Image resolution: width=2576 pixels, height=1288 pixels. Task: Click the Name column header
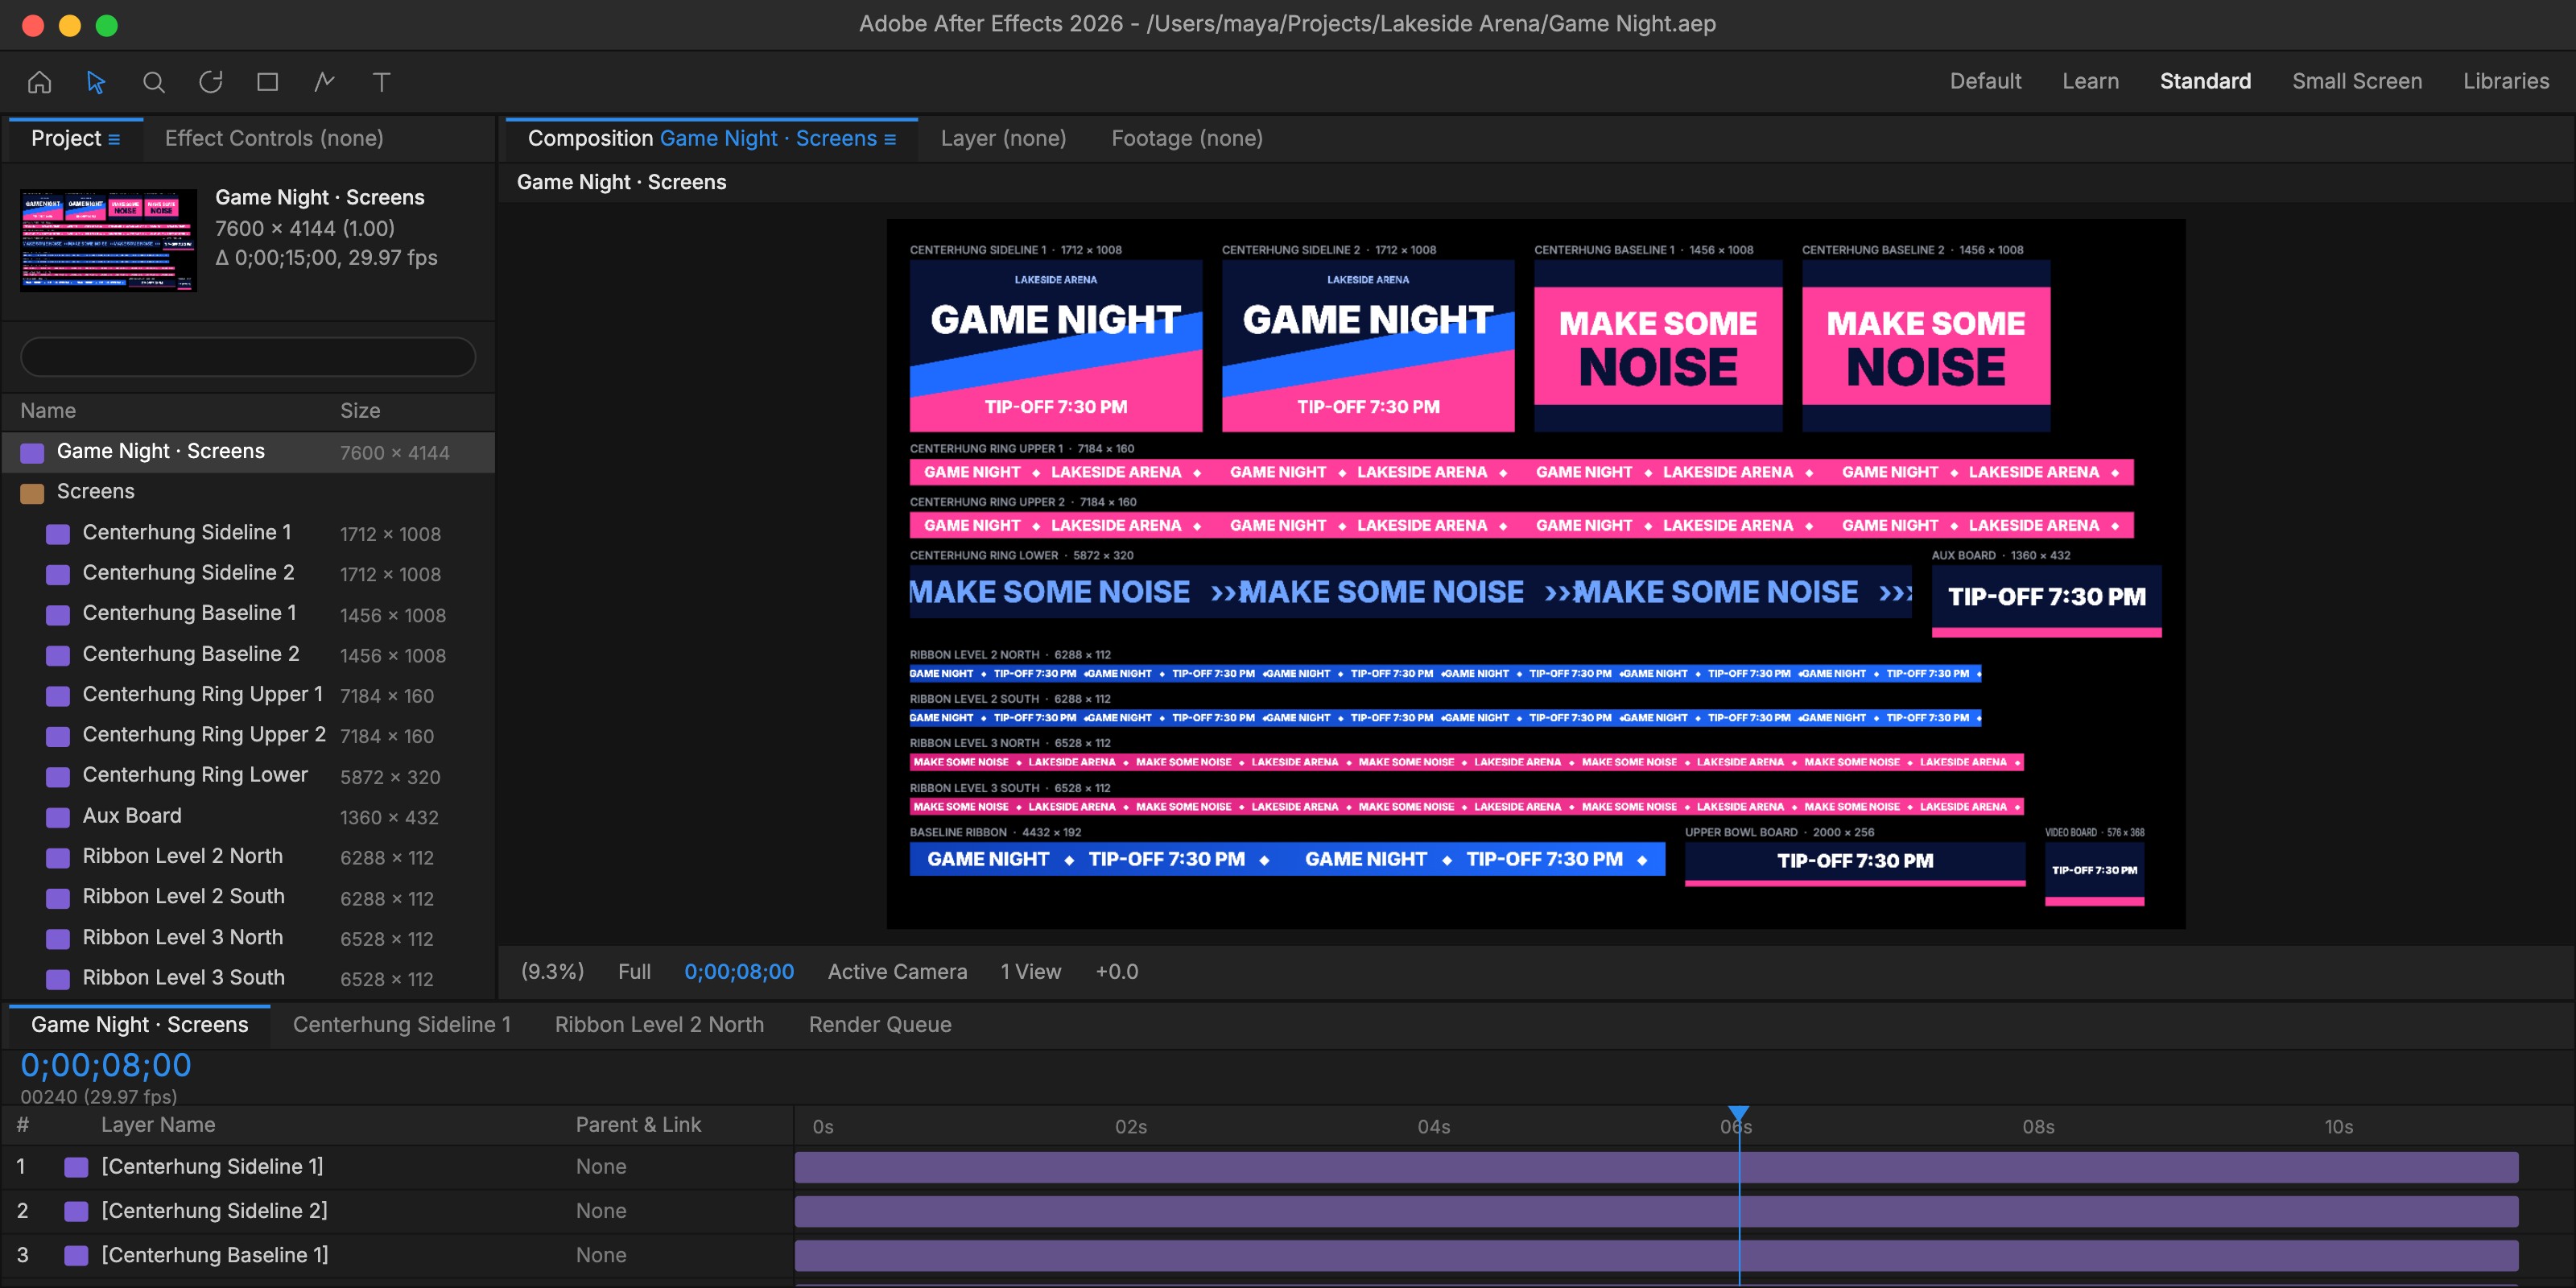pos(48,411)
